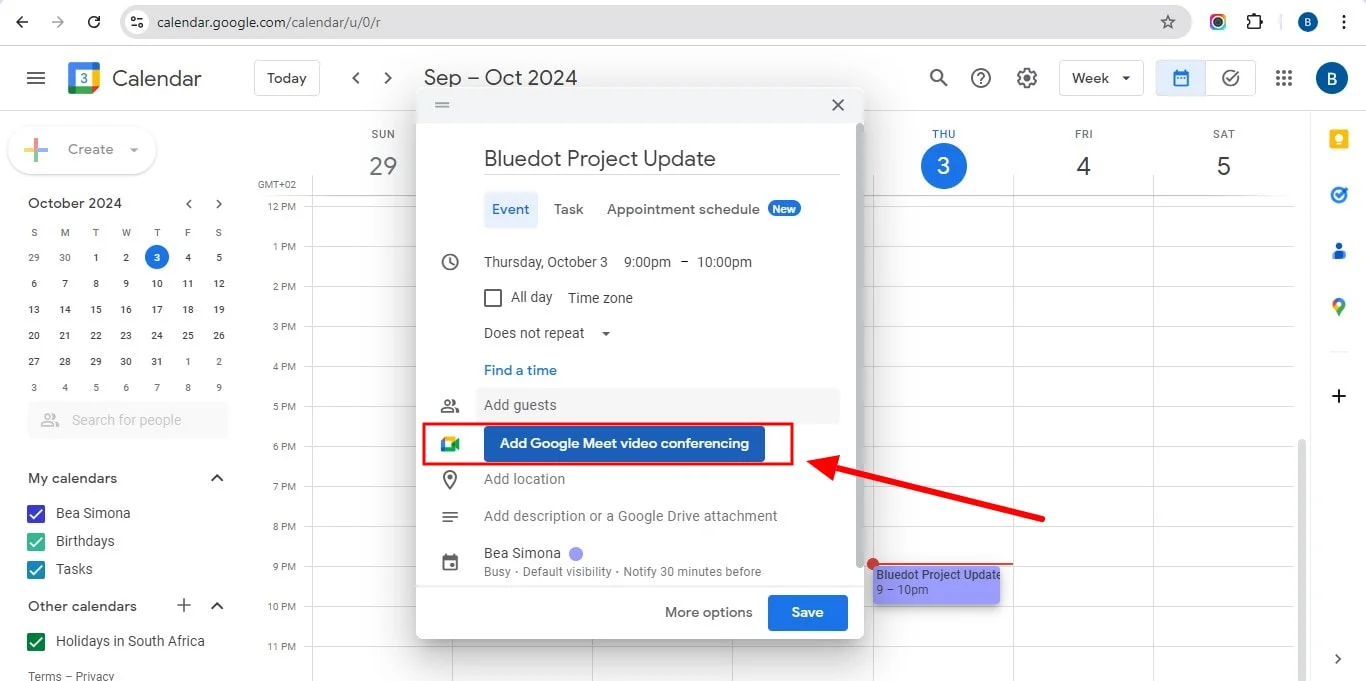
Task: Go to next week arrow in header
Action: tap(388, 78)
